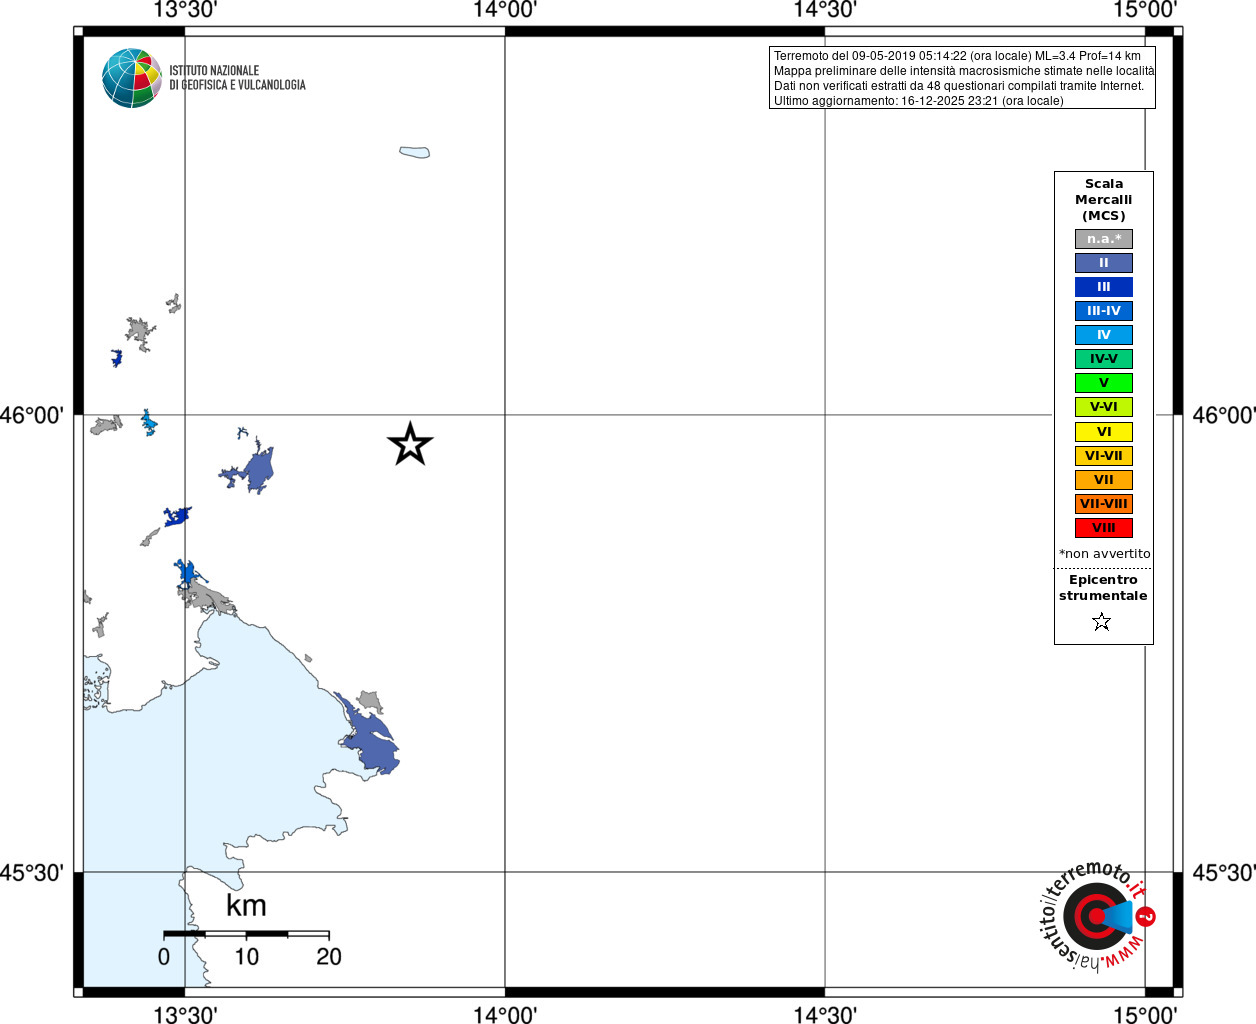This screenshot has width=1256, height=1024.
Task: Select the II intensity legend swatch
Action: tap(1104, 263)
